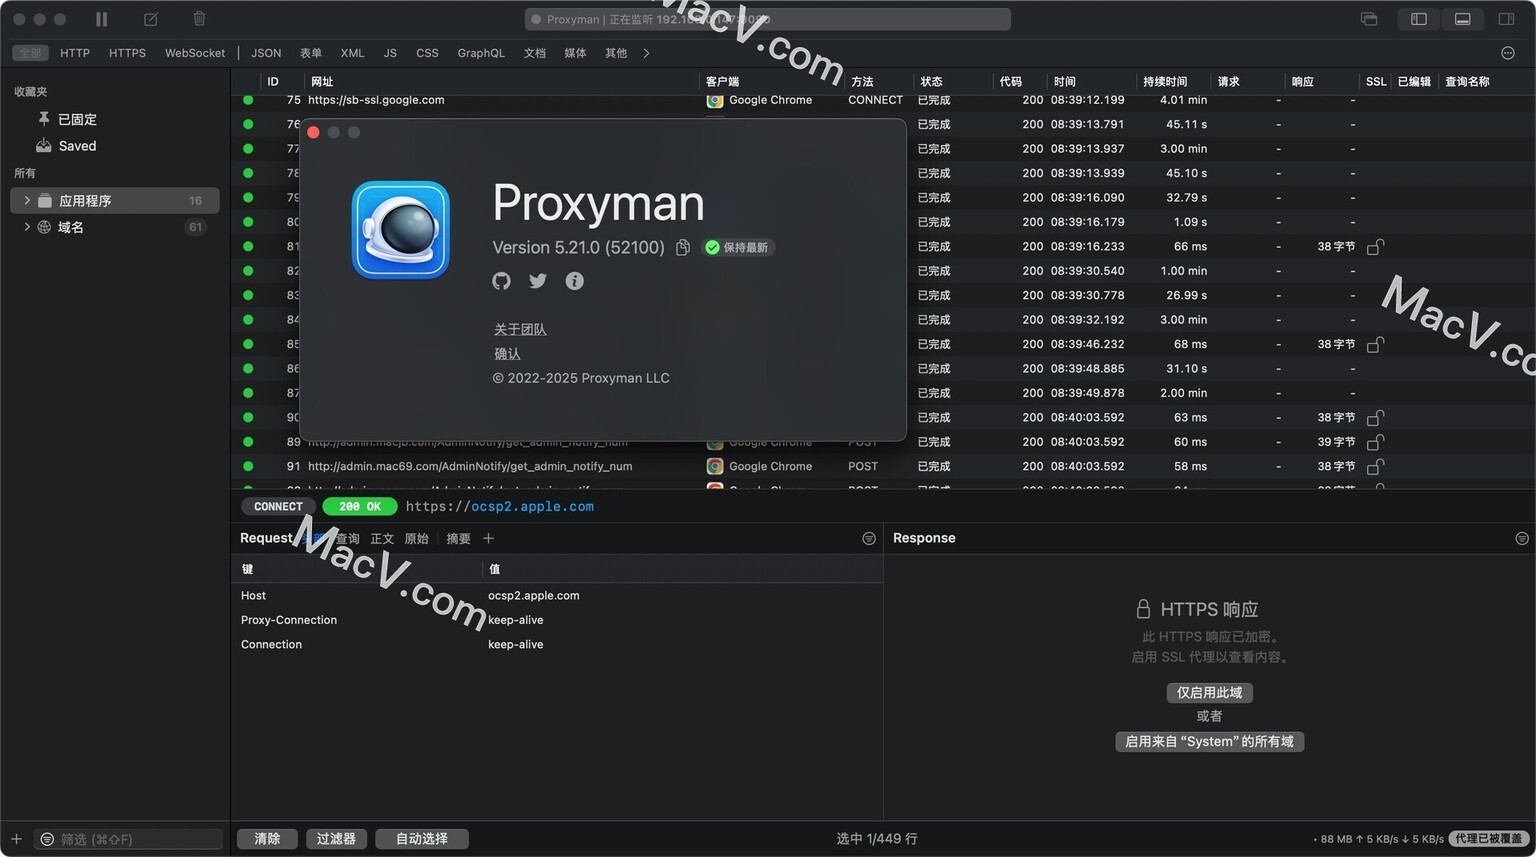Select the 域名 row in sidebar
This screenshot has height=857, width=1536.
[114, 227]
